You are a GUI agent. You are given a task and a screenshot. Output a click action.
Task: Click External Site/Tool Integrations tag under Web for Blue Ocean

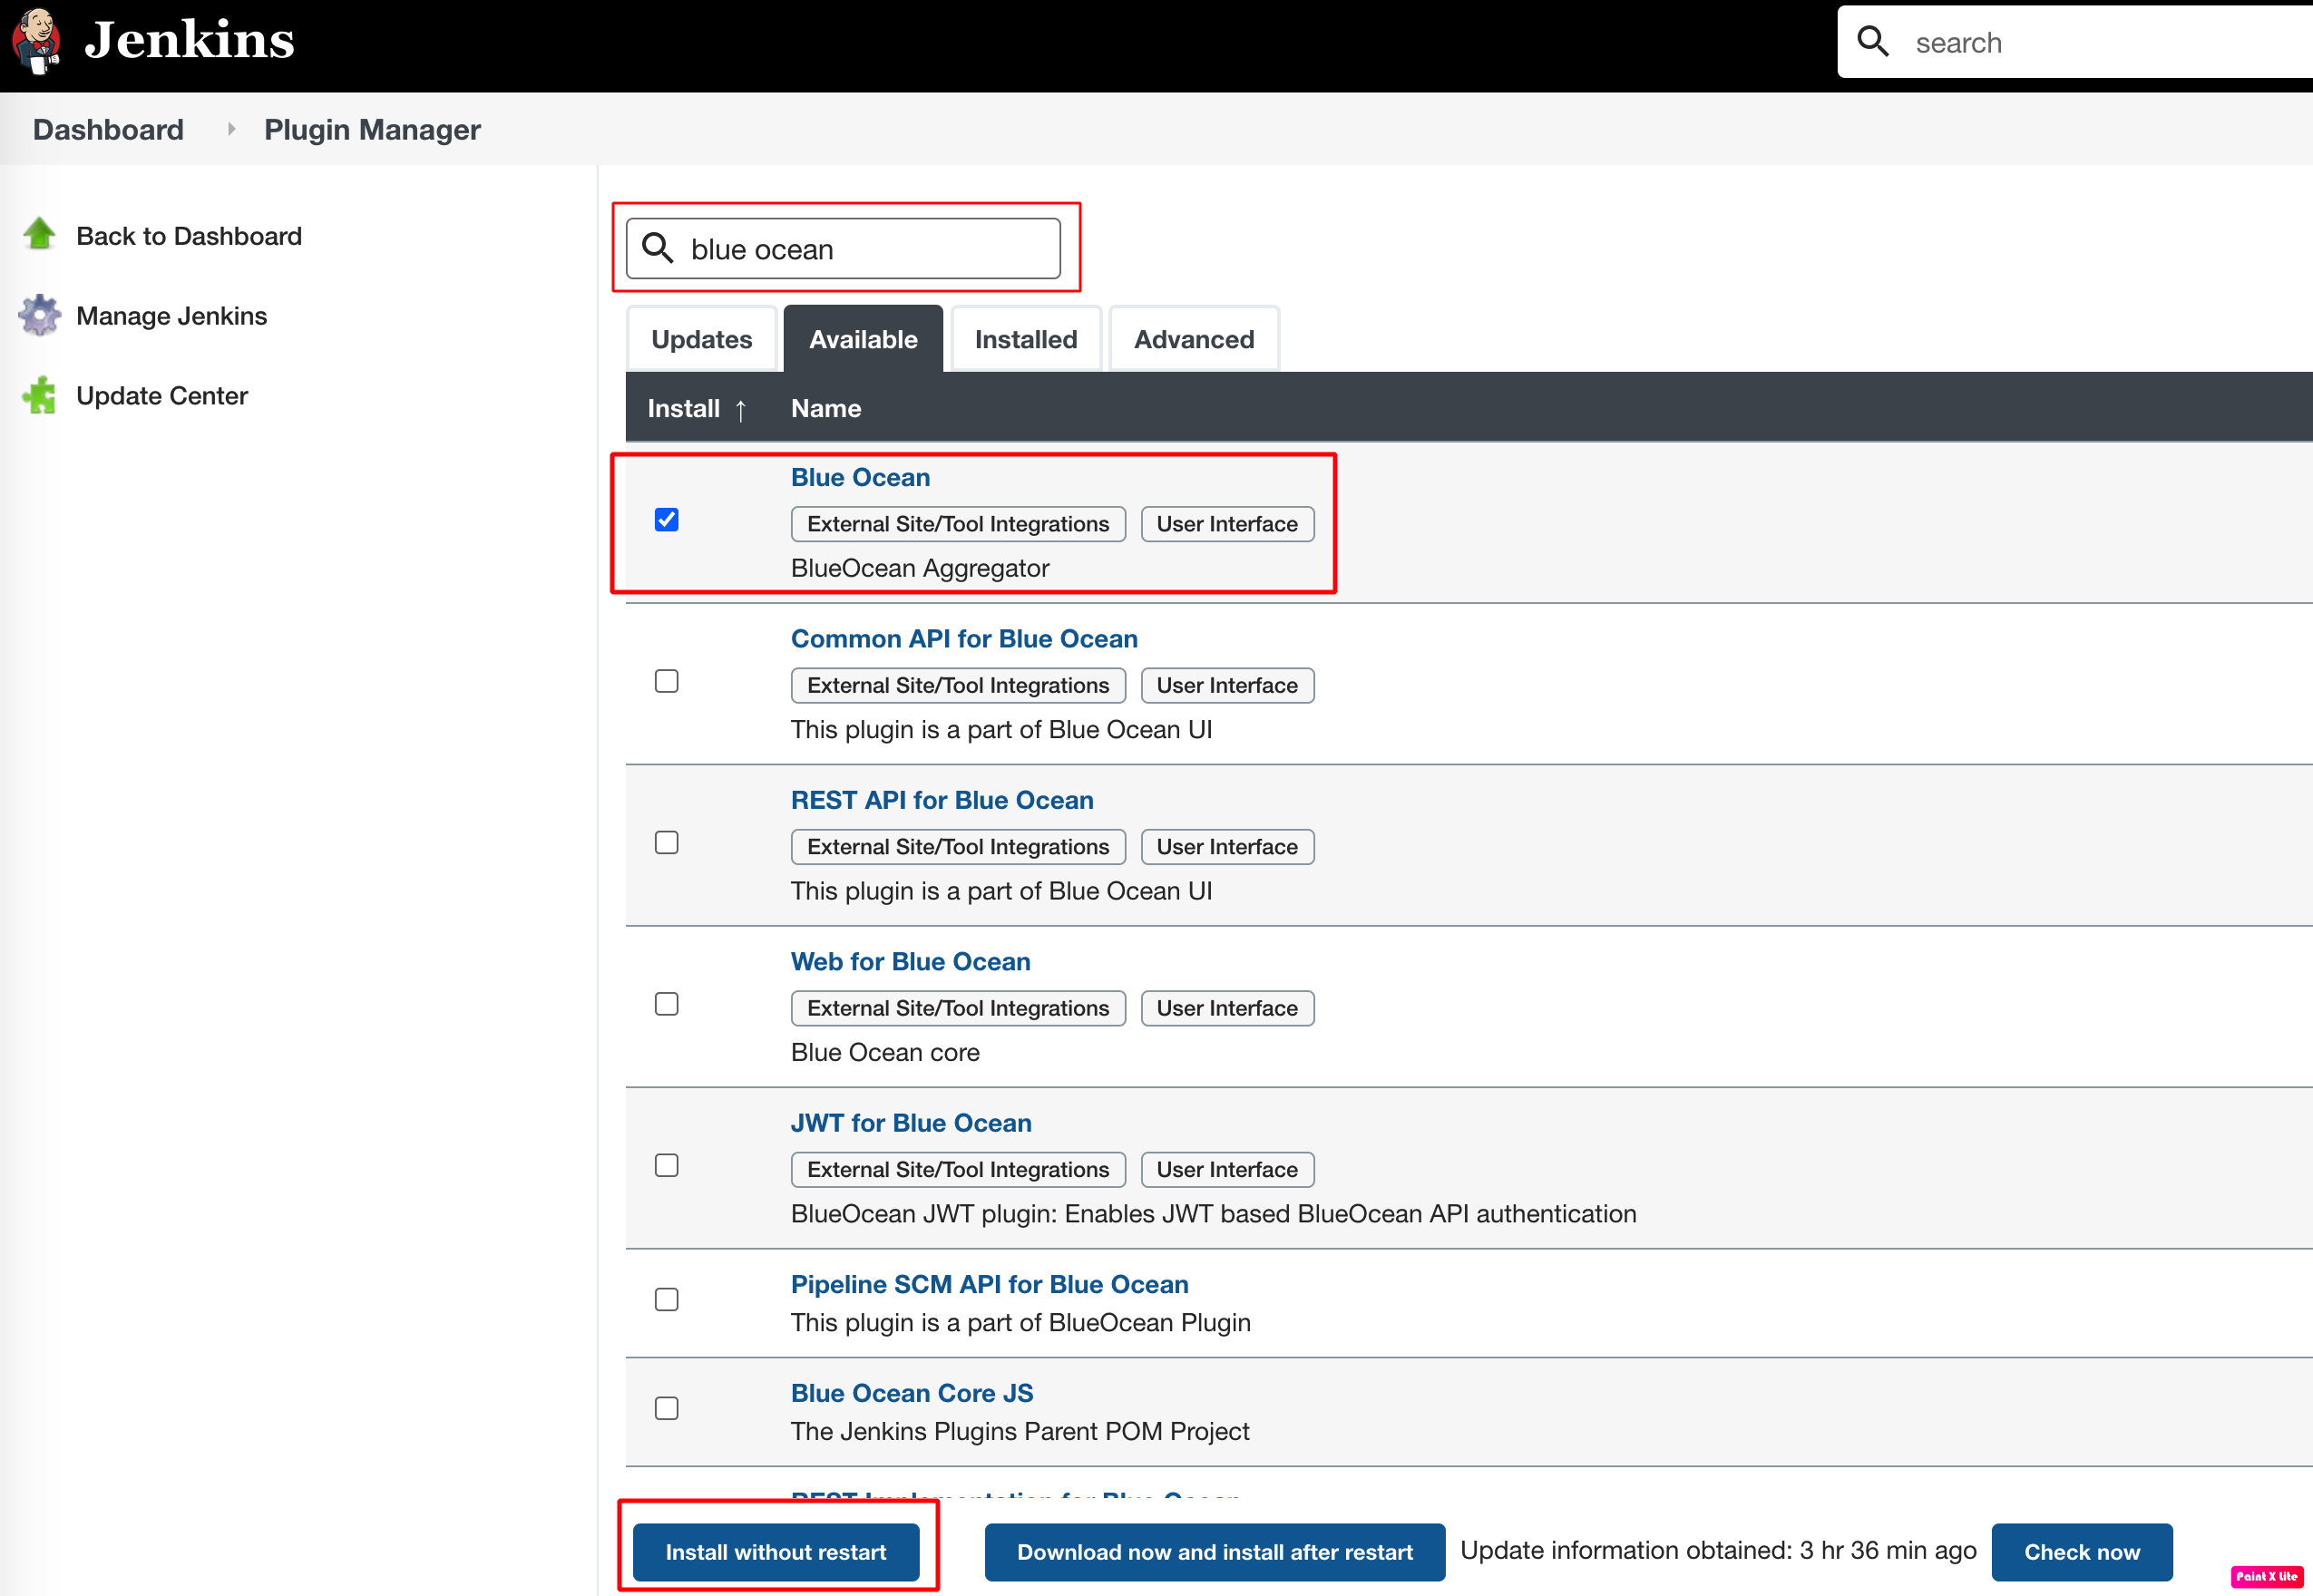[958, 1008]
